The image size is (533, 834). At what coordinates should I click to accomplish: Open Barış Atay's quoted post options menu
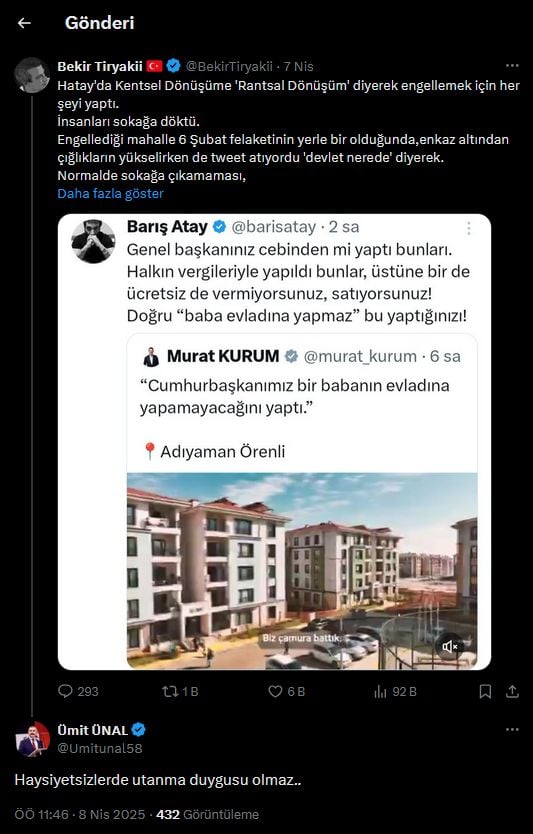(x=469, y=229)
